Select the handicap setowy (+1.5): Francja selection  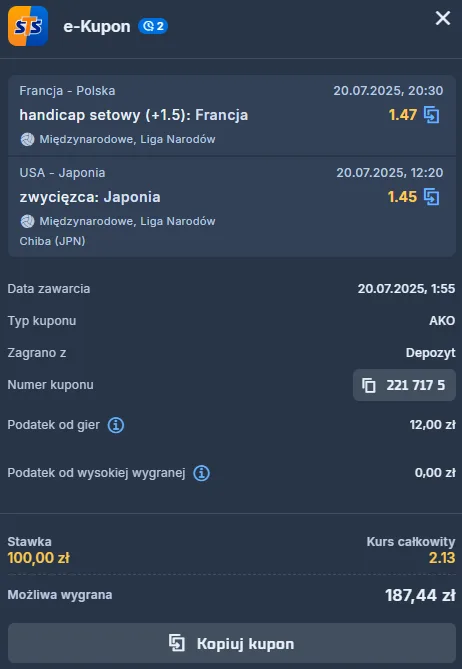click(134, 115)
